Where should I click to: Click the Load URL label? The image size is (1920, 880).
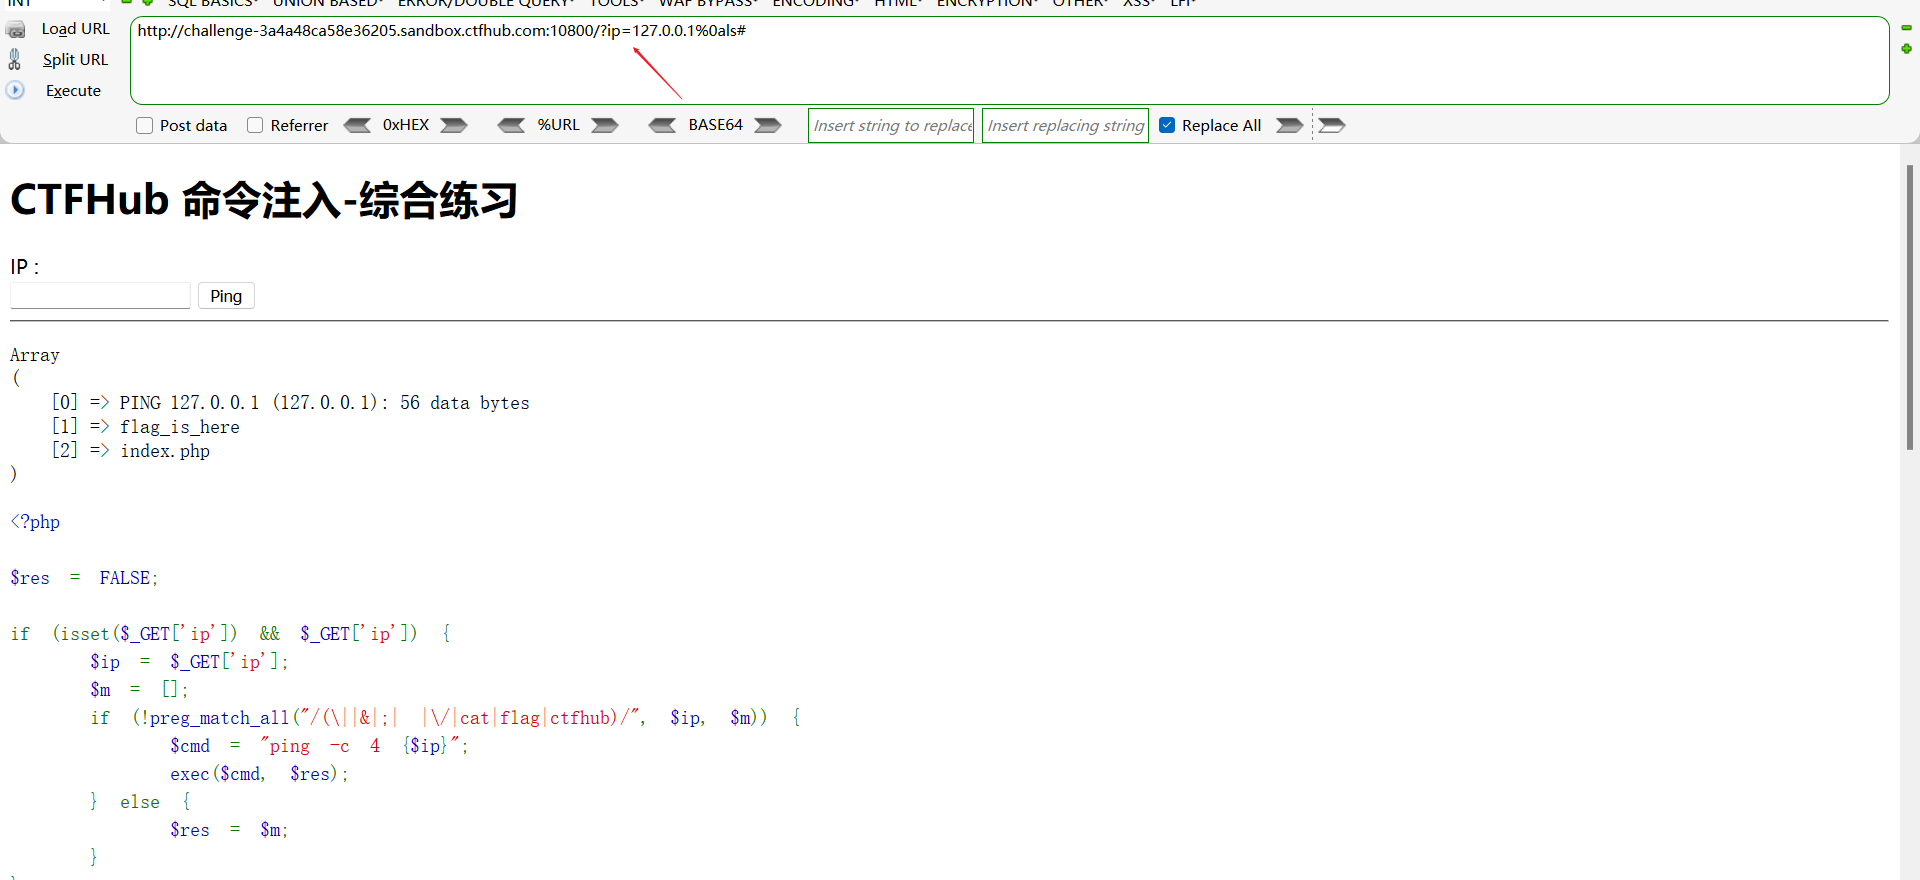click(x=76, y=29)
